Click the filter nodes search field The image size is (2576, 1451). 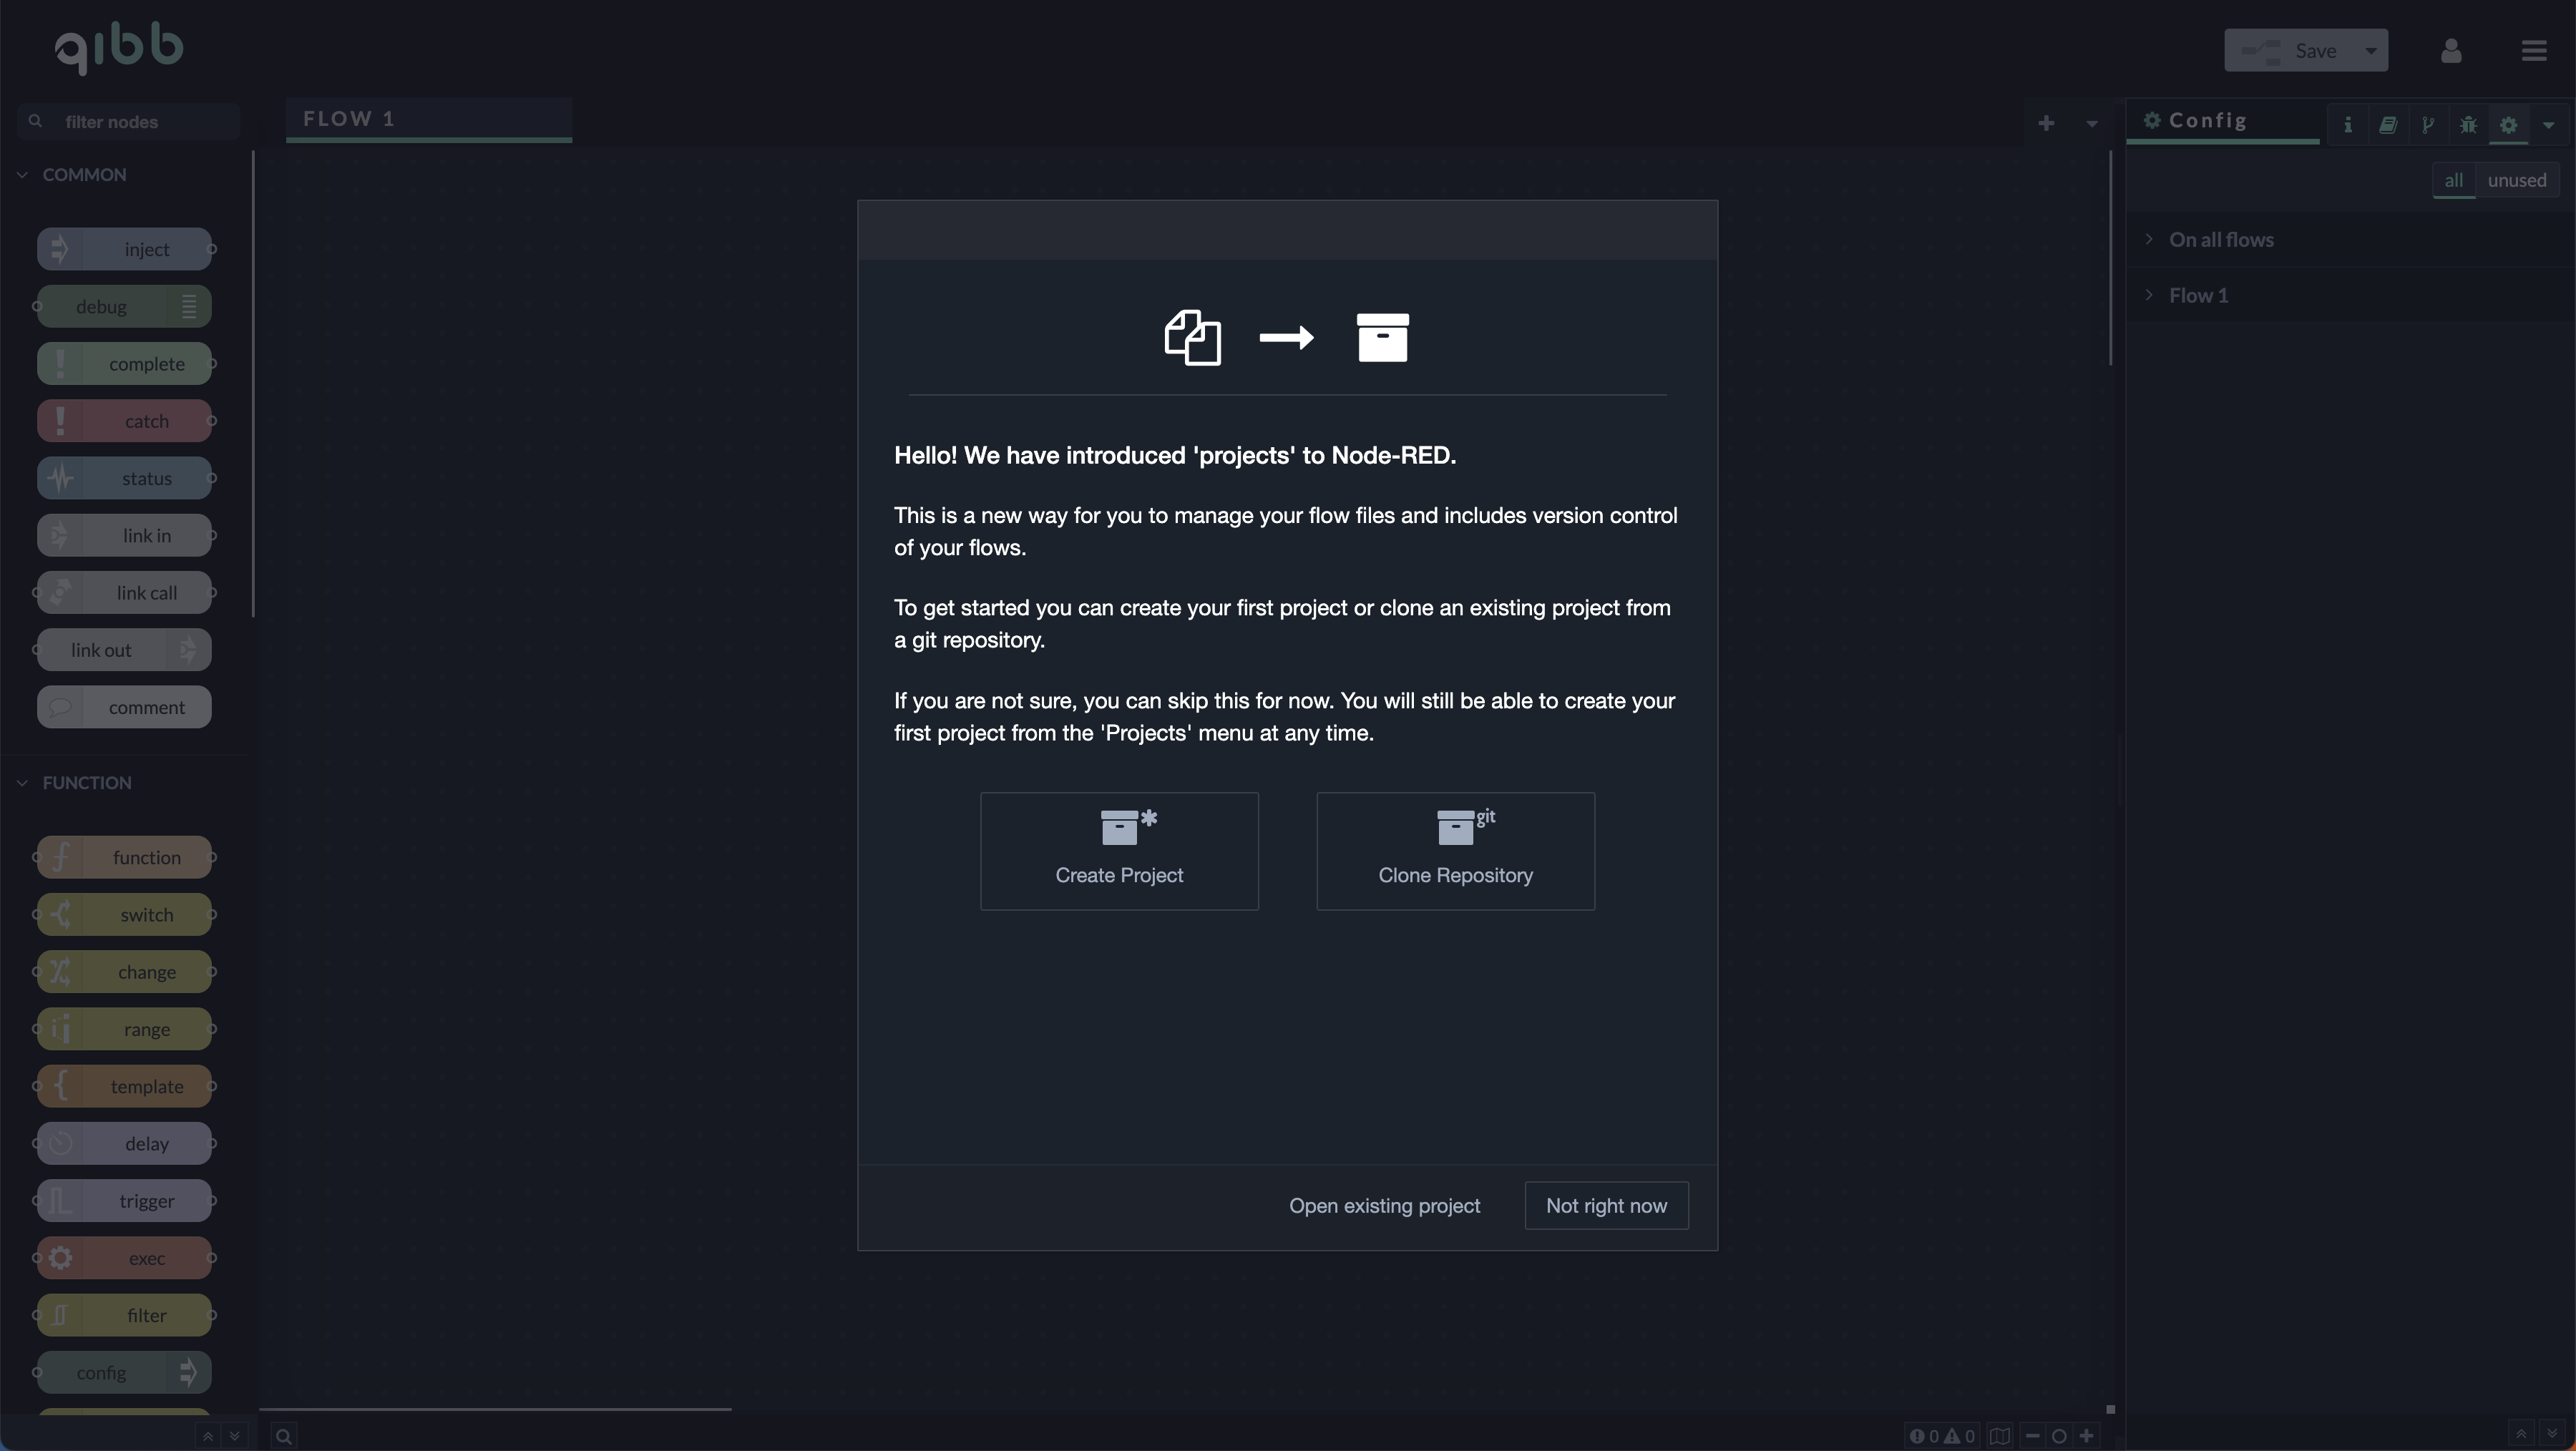coord(125,121)
